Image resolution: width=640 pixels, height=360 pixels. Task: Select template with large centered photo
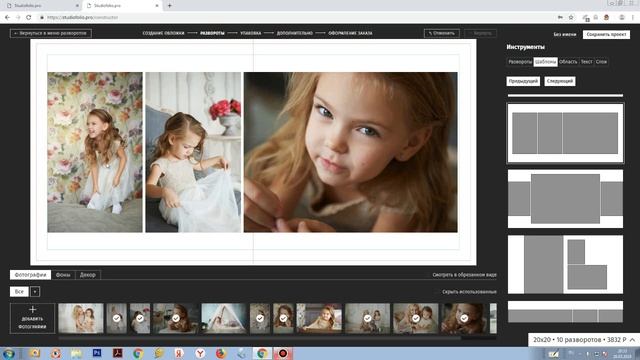pos(565,199)
